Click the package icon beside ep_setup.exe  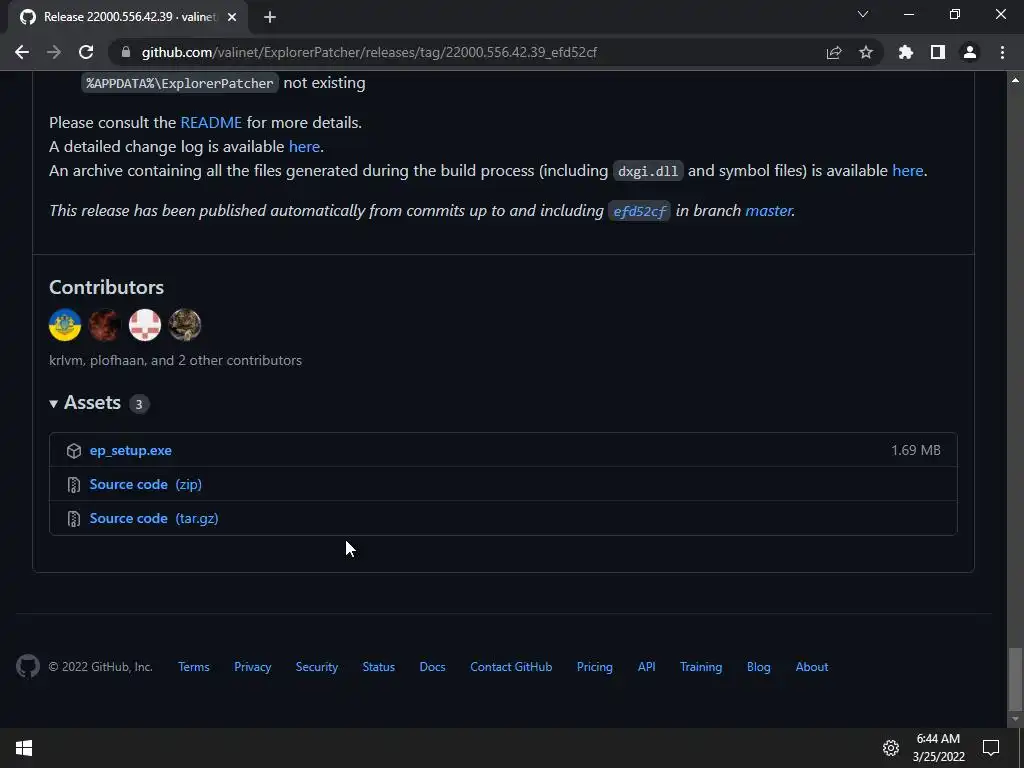click(74, 451)
